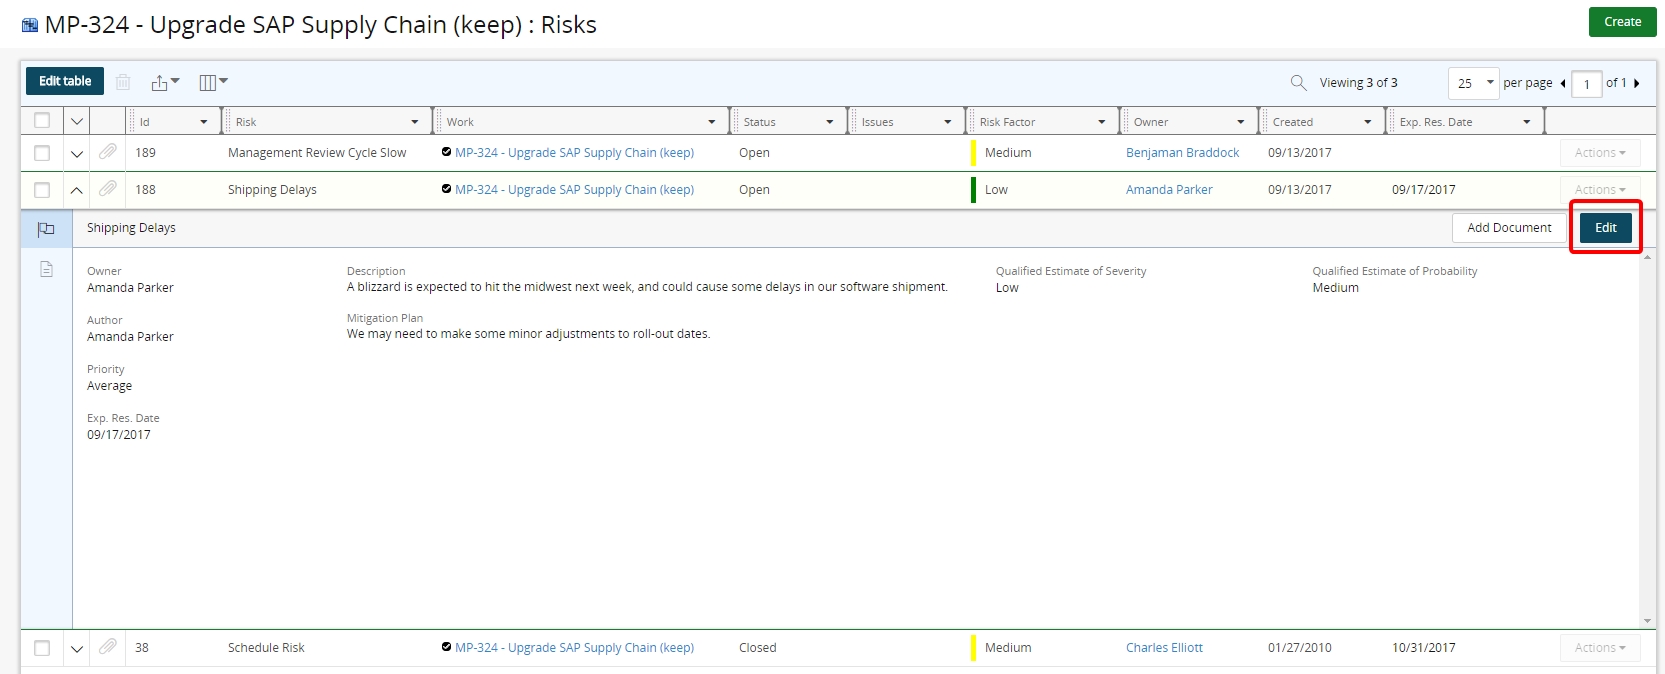Open Benjaman Braddock owner link

1182,153
